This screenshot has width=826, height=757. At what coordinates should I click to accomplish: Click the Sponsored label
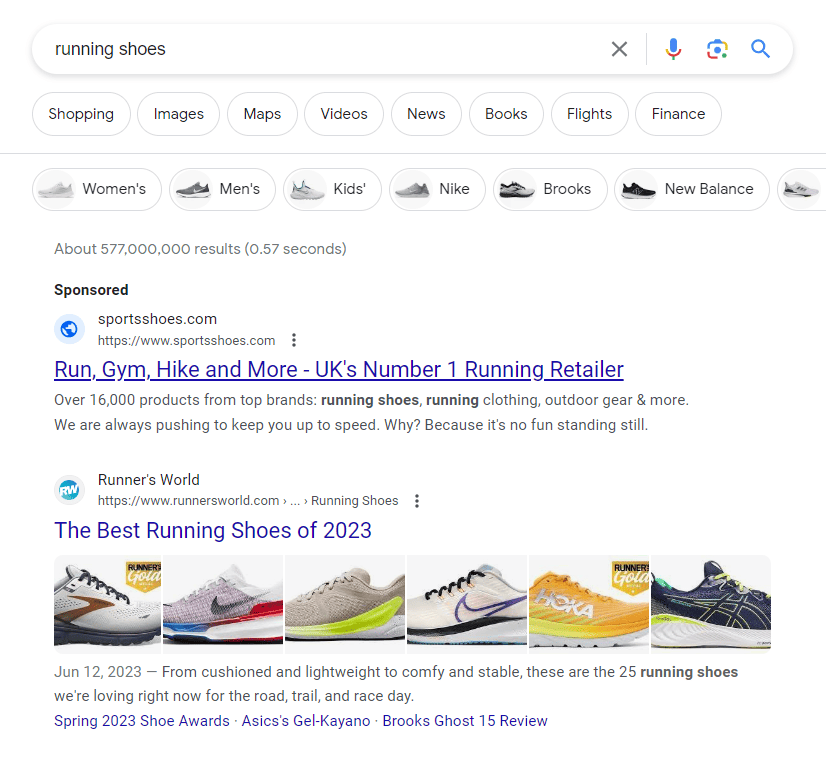point(91,290)
